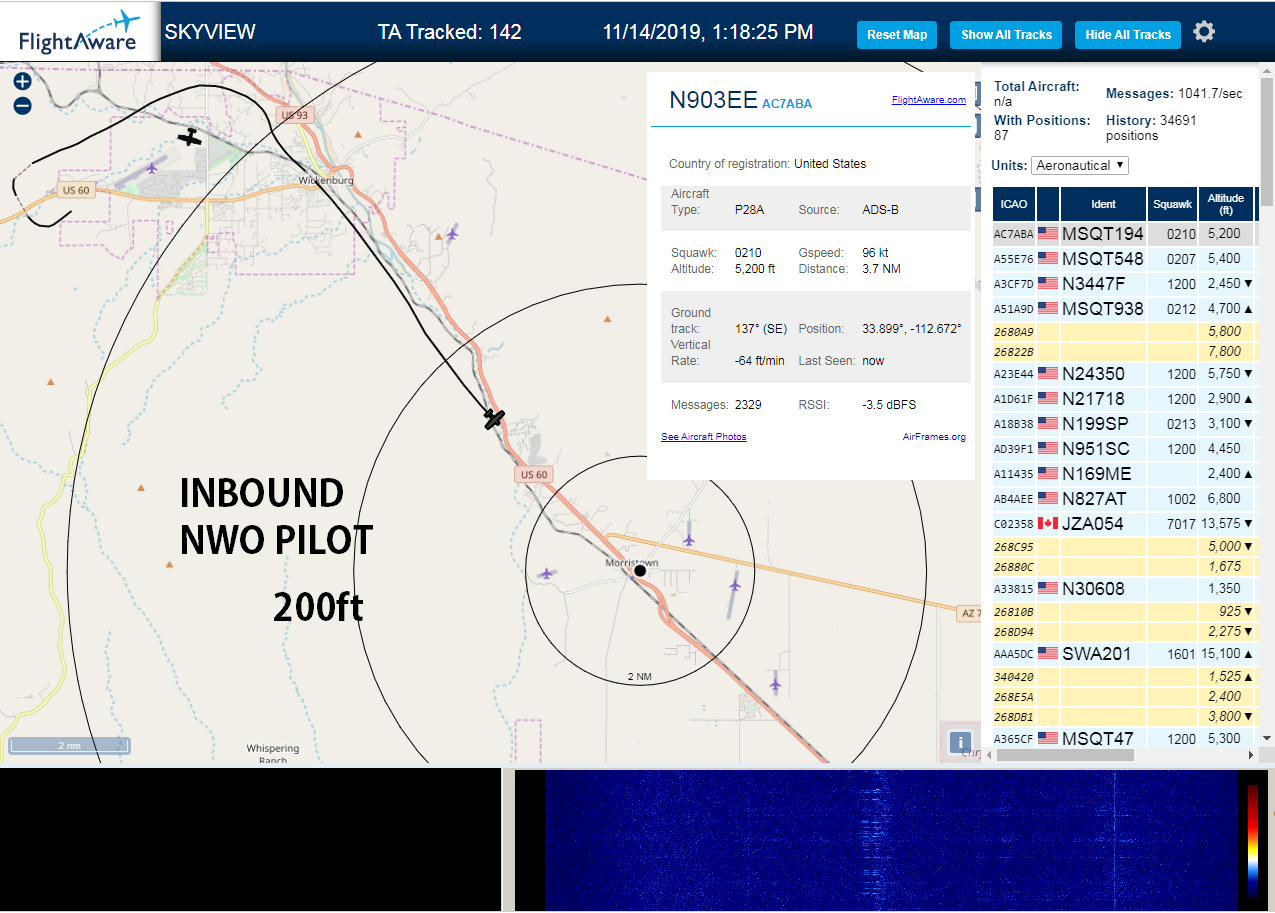
Task: Click the table's horizontal scrollbar thumb
Action: [x=1065, y=755]
